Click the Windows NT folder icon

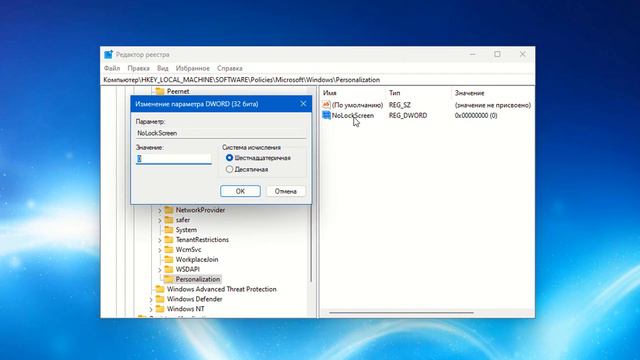click(x=160, y=309)
